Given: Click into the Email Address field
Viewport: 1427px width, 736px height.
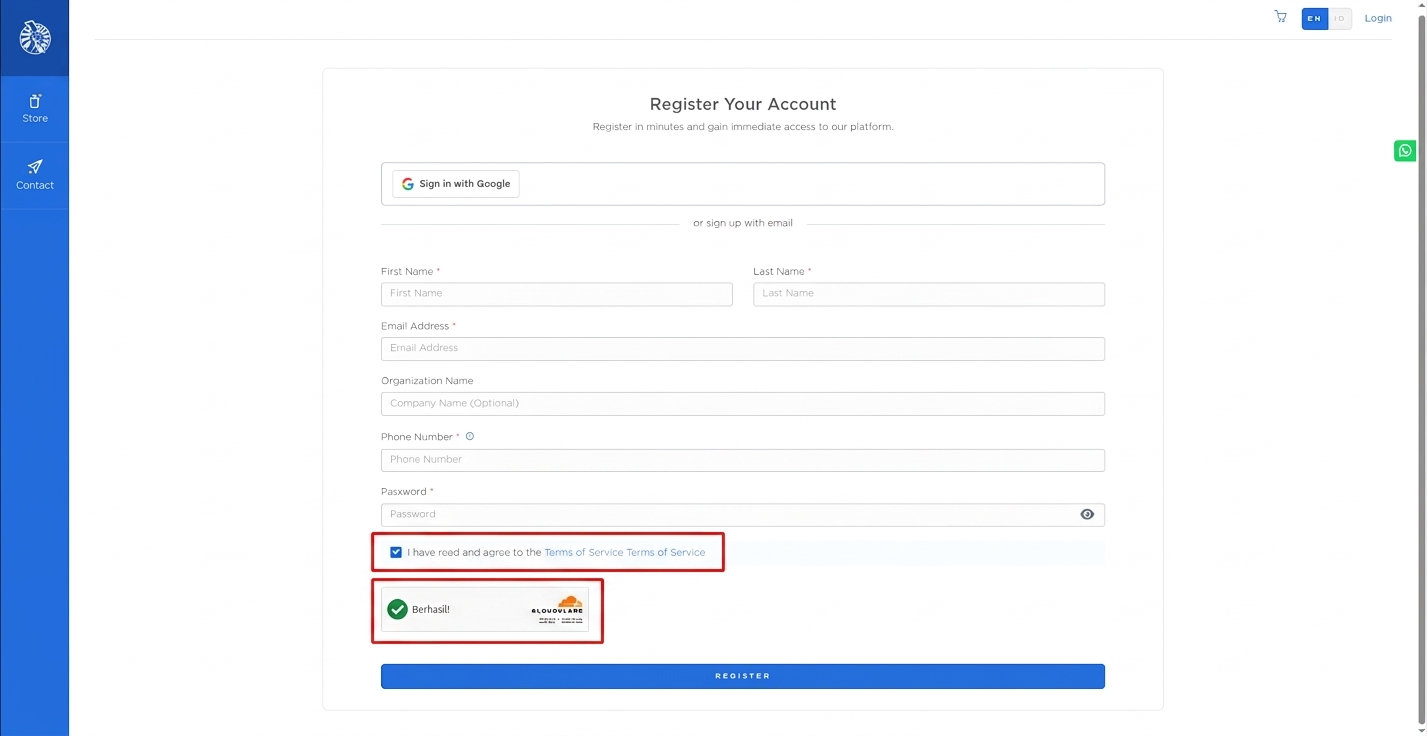Looking at the screenshot, I should 743,349.
